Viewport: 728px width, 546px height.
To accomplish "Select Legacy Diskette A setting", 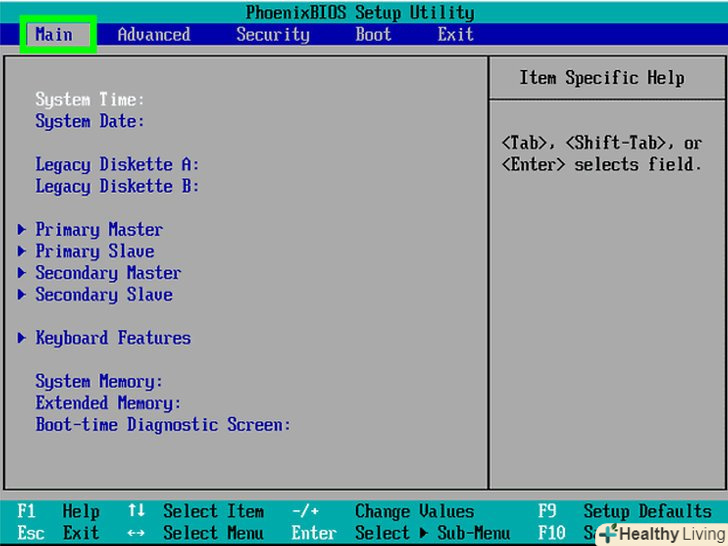I will tap(117, 164).
